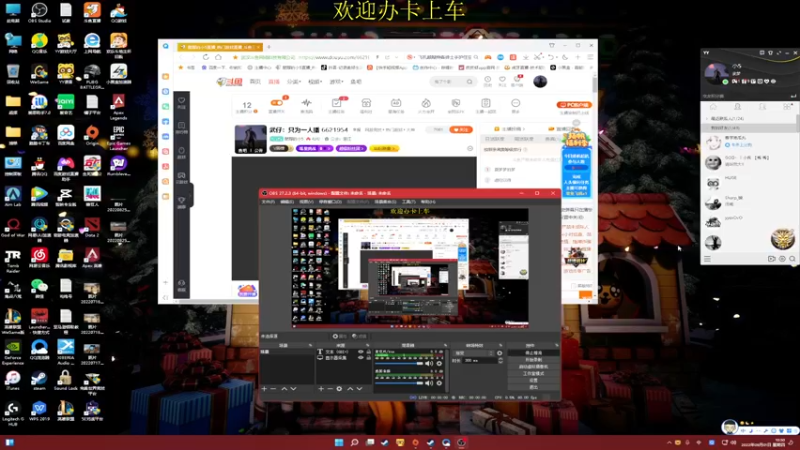Image resolution: width=800 pixels, height=450 pixels.
Task: Adjust the transition duration spinner arrows
Action: click(x=501, y=360)
